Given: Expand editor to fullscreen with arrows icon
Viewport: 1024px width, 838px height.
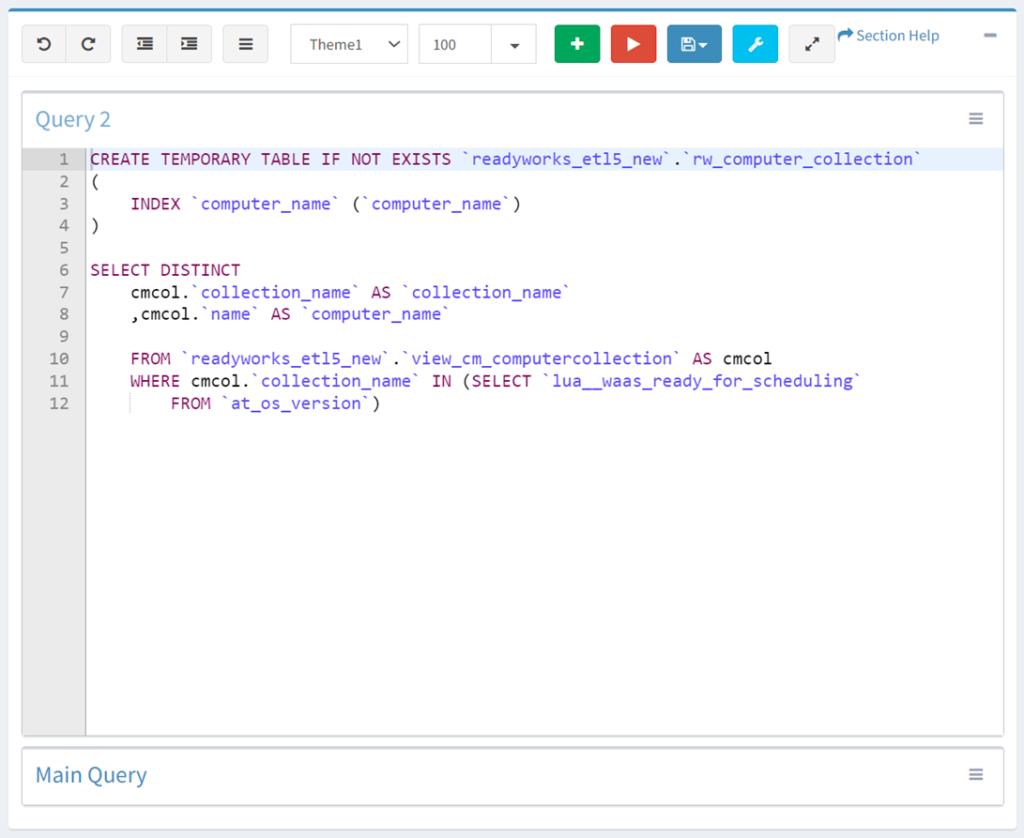Looking at the screenshot, I should click(811, 43).
